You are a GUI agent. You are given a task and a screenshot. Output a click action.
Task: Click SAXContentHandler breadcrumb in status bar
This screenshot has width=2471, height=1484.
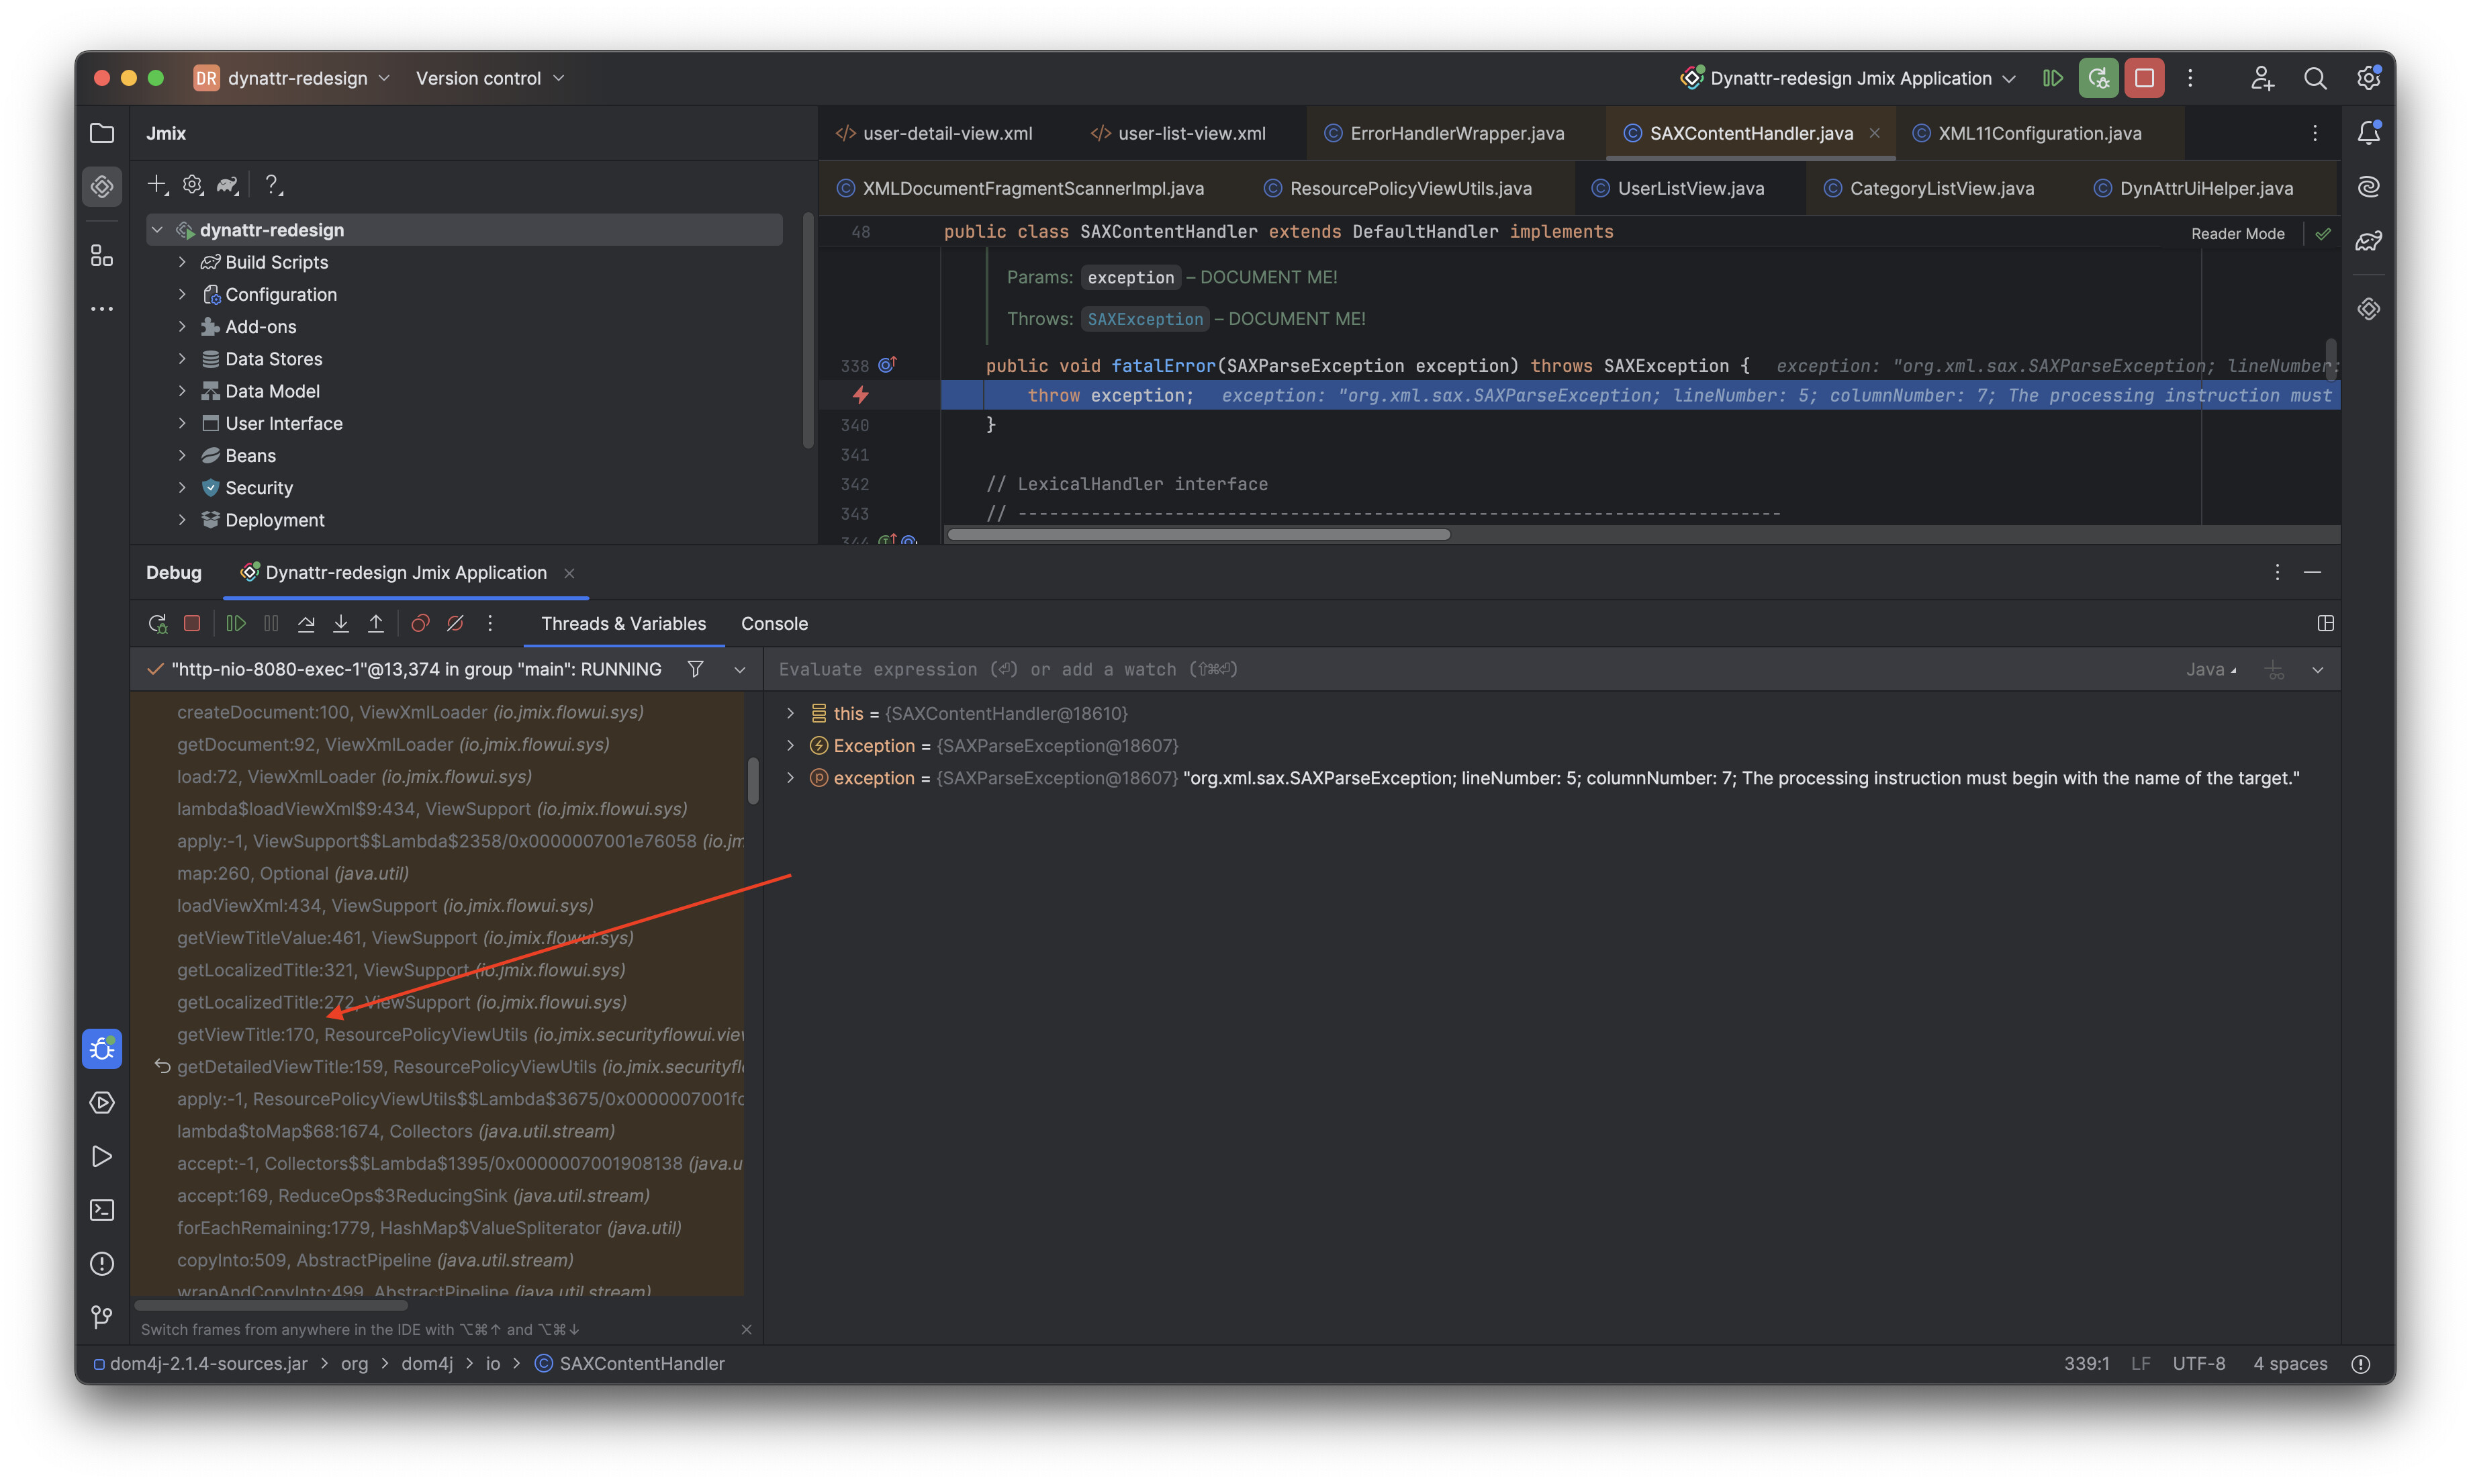click(630, 1363)
